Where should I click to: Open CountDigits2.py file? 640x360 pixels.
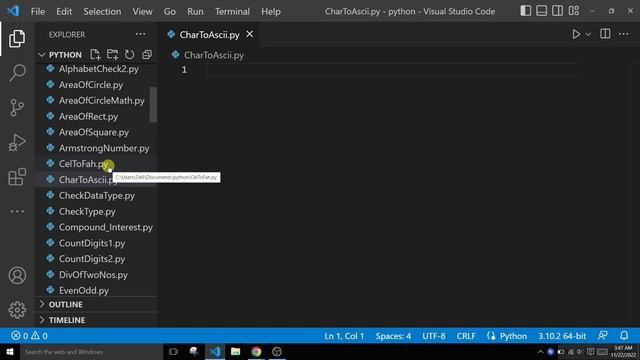click(93, 259)
